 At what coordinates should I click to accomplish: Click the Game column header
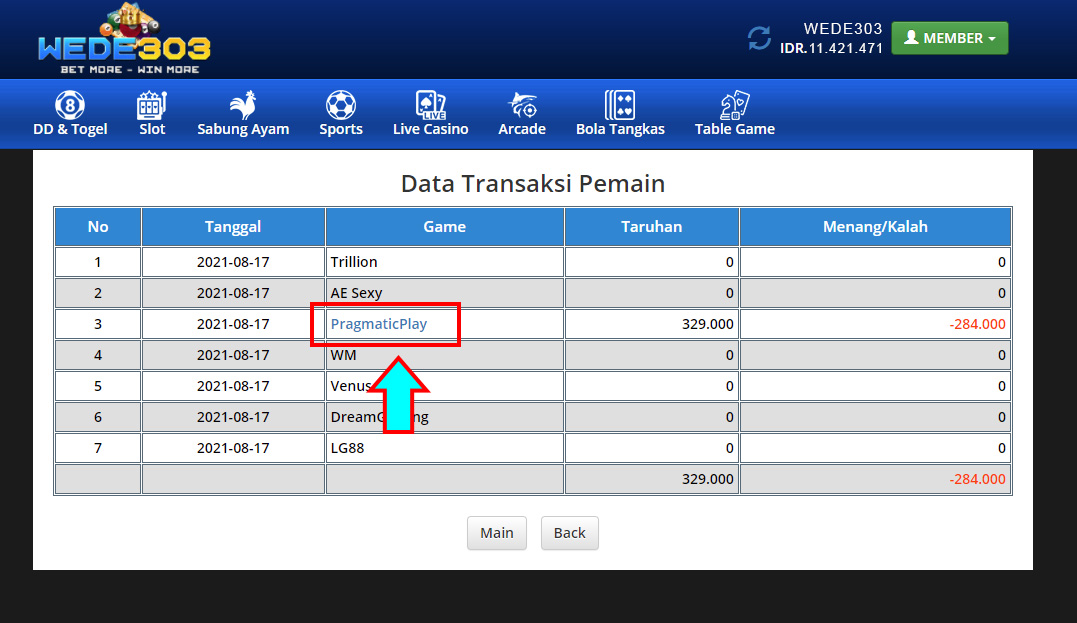[444, 226]
